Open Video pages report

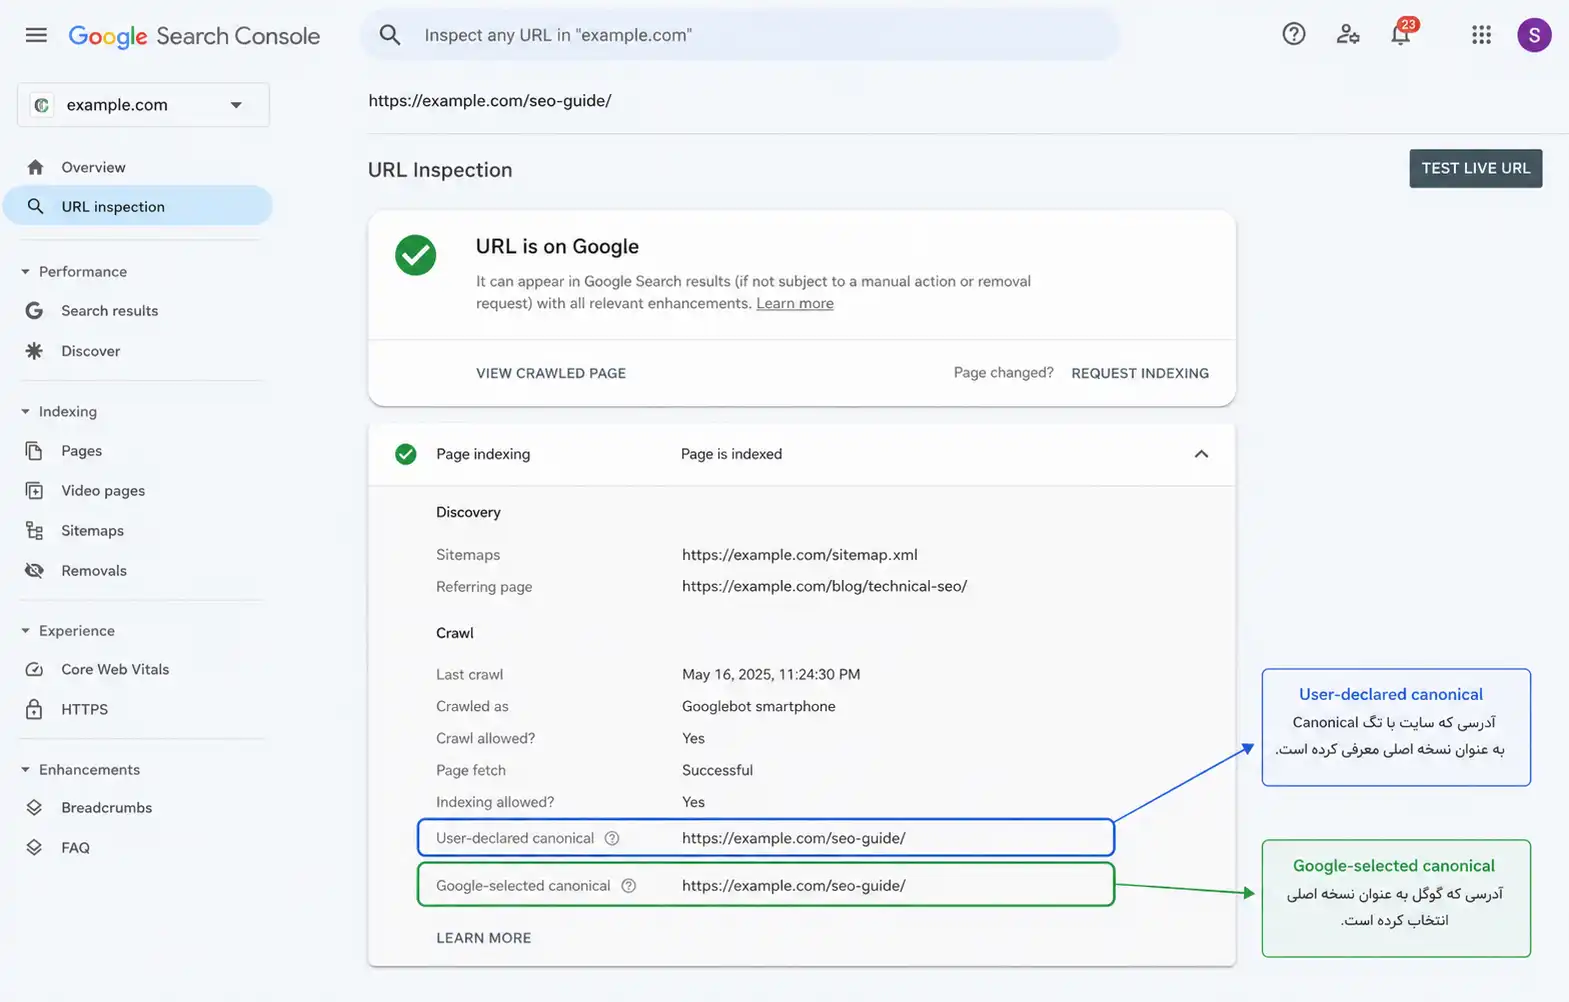click(103, 491)
